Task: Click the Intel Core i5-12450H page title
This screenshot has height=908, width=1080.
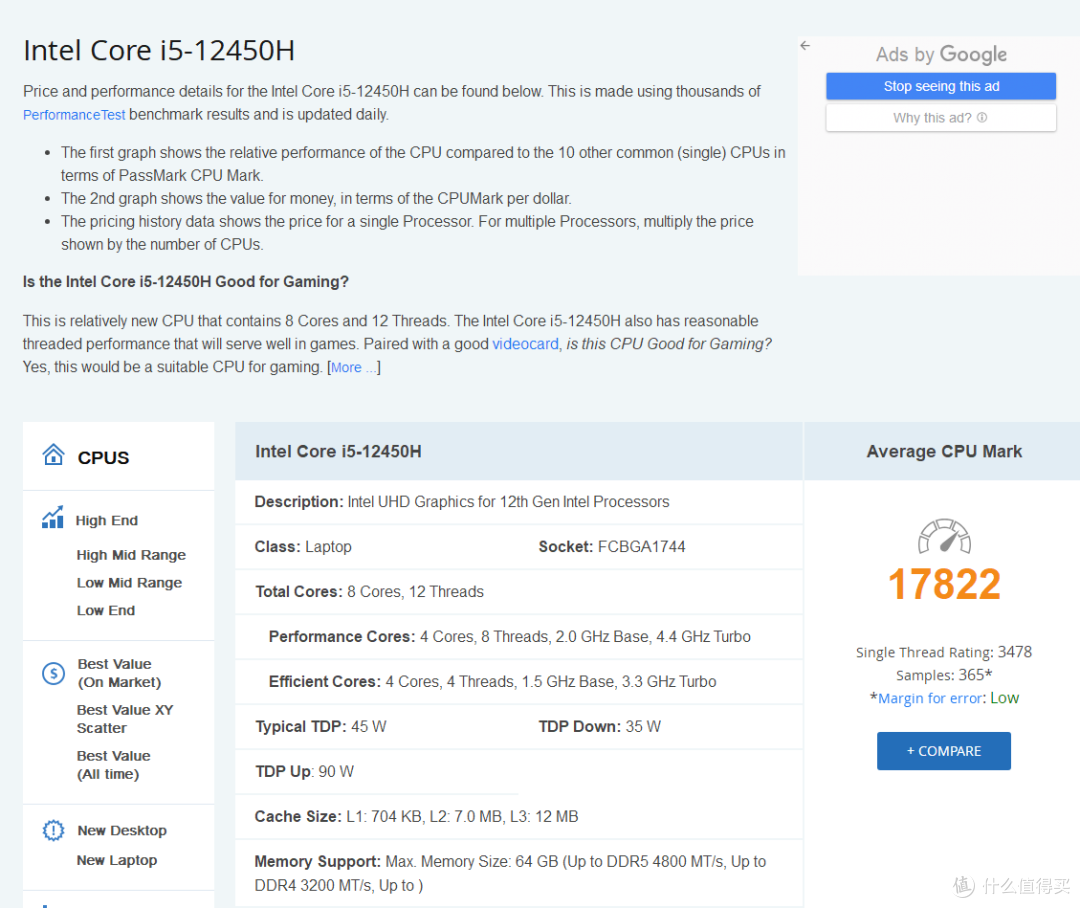Action: pyautogui.click(x=159, y=51)
